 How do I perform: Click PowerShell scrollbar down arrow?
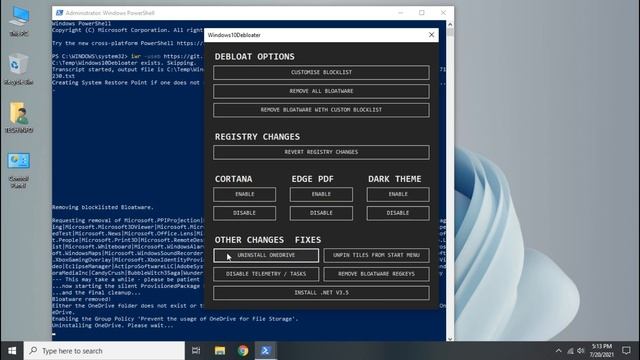(450, 338)
